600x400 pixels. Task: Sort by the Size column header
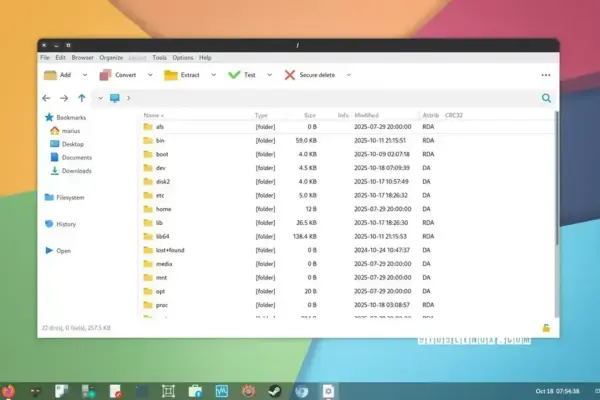point(310,115)
